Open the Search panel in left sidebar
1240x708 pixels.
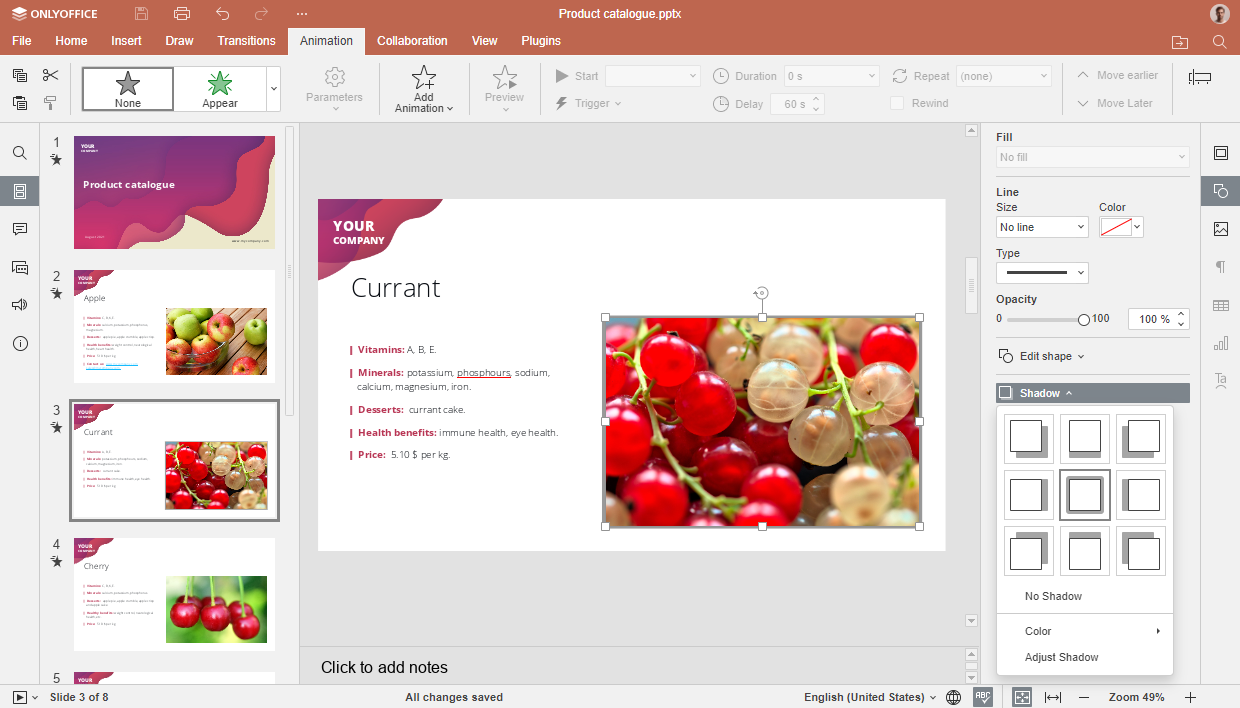[x=20, y=153]
